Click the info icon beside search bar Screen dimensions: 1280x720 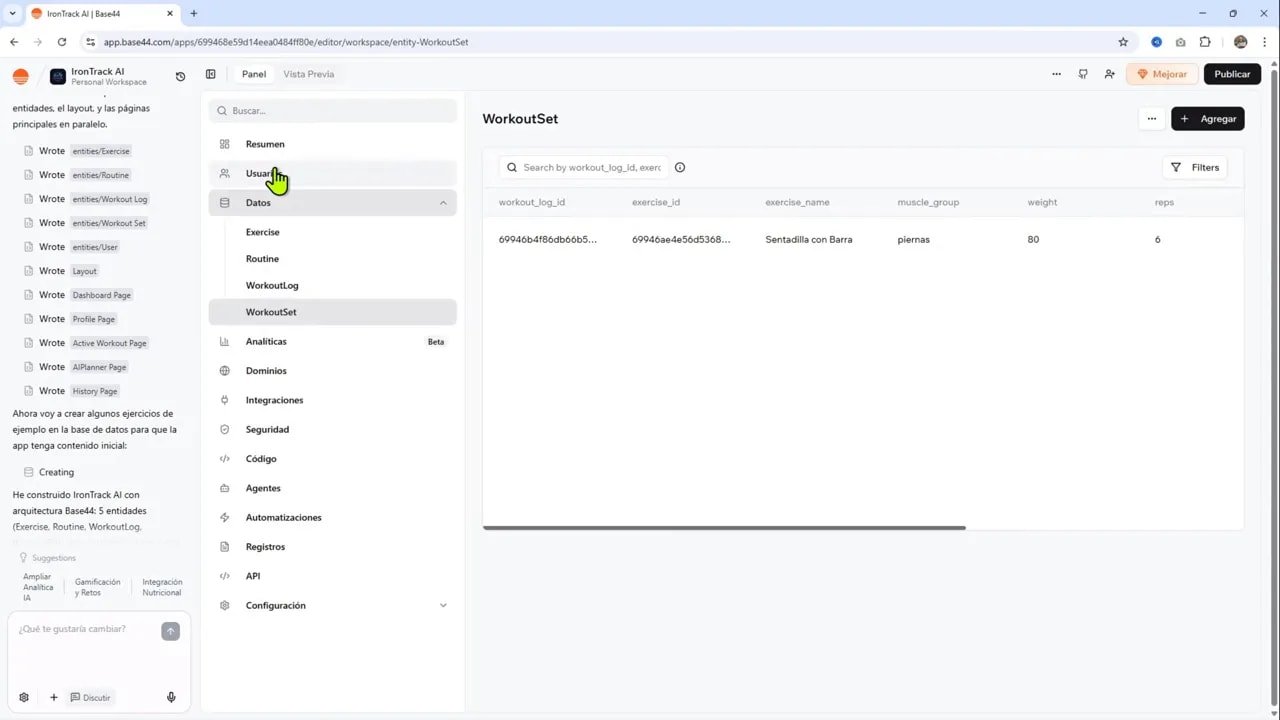tap(680, 167)
